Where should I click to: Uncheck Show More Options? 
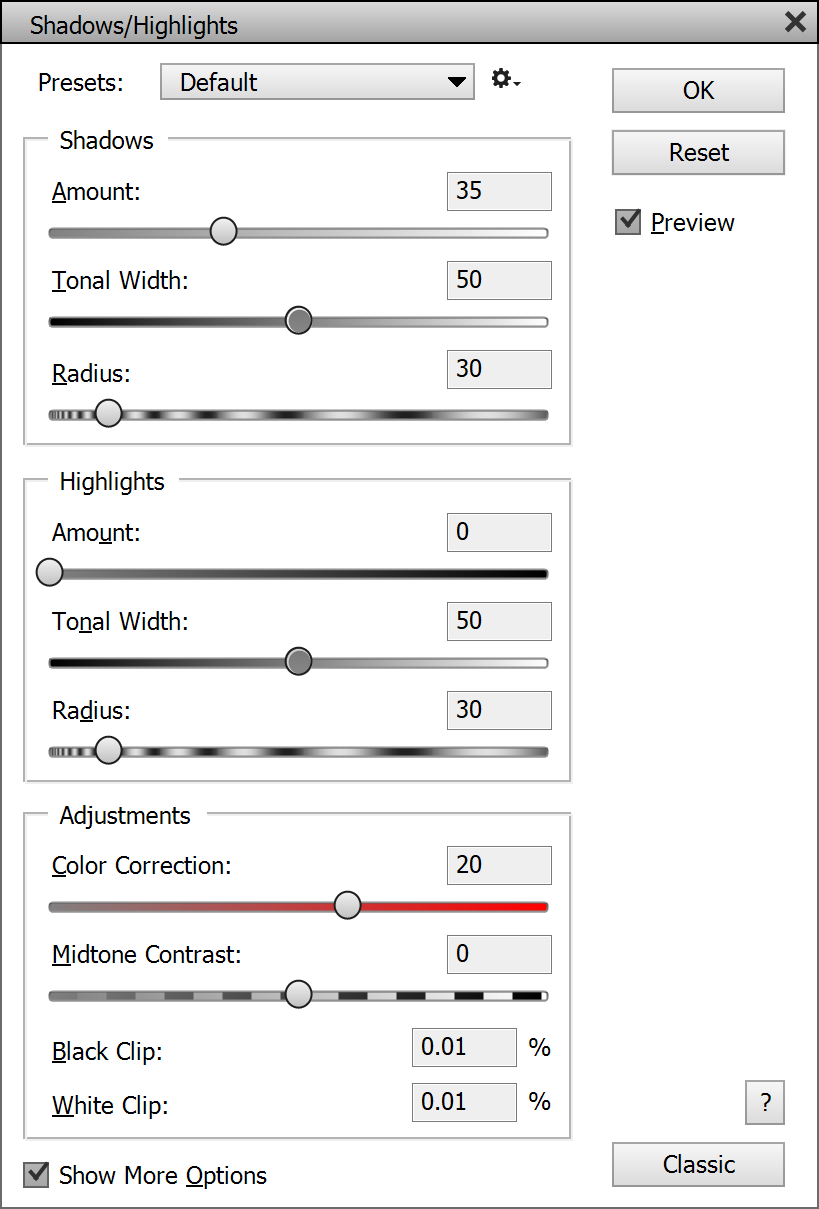click(37, 1175)
